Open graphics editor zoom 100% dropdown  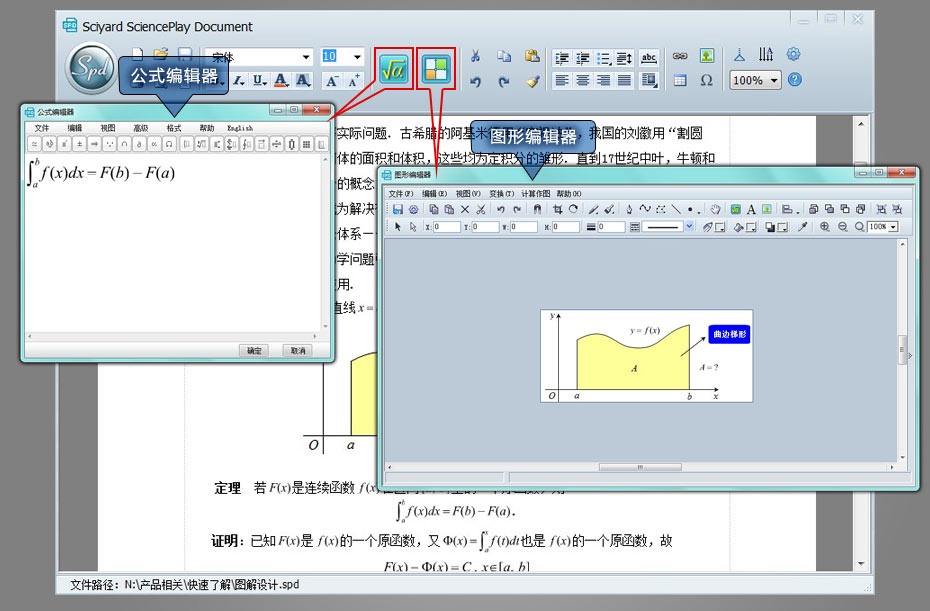point(893,227)
